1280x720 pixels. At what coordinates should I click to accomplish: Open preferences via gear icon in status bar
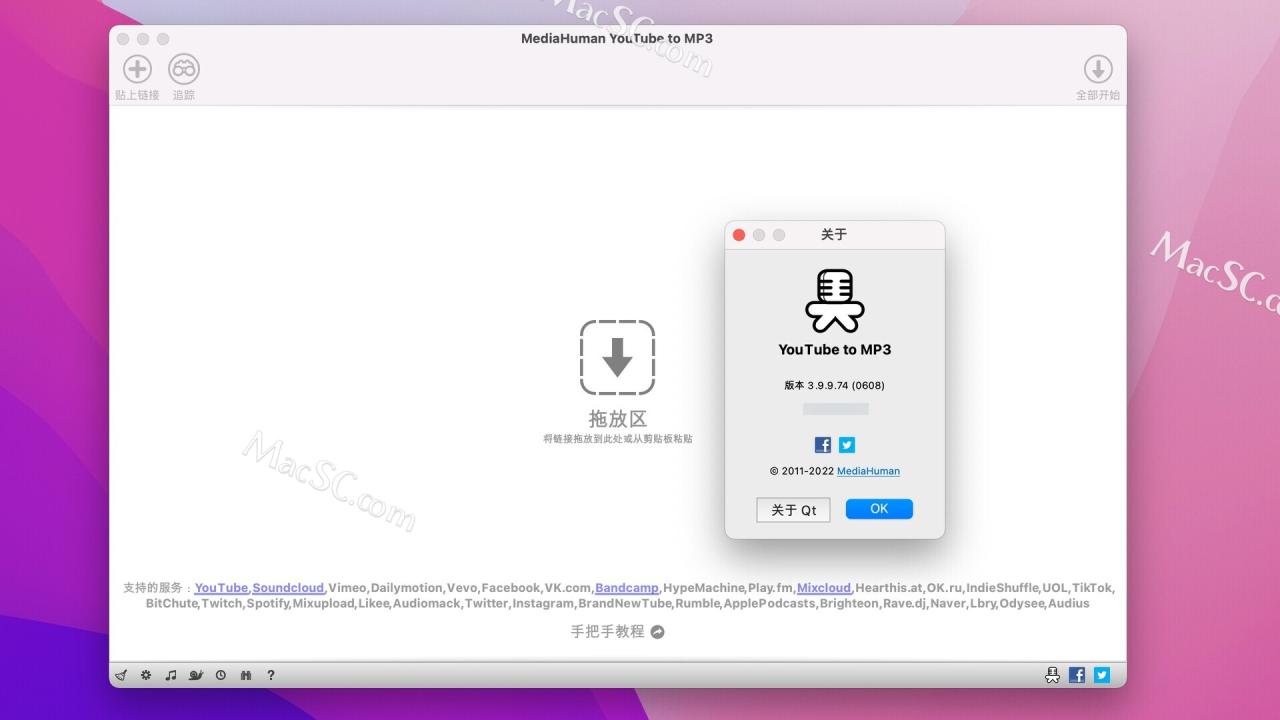tap(146, 675)
